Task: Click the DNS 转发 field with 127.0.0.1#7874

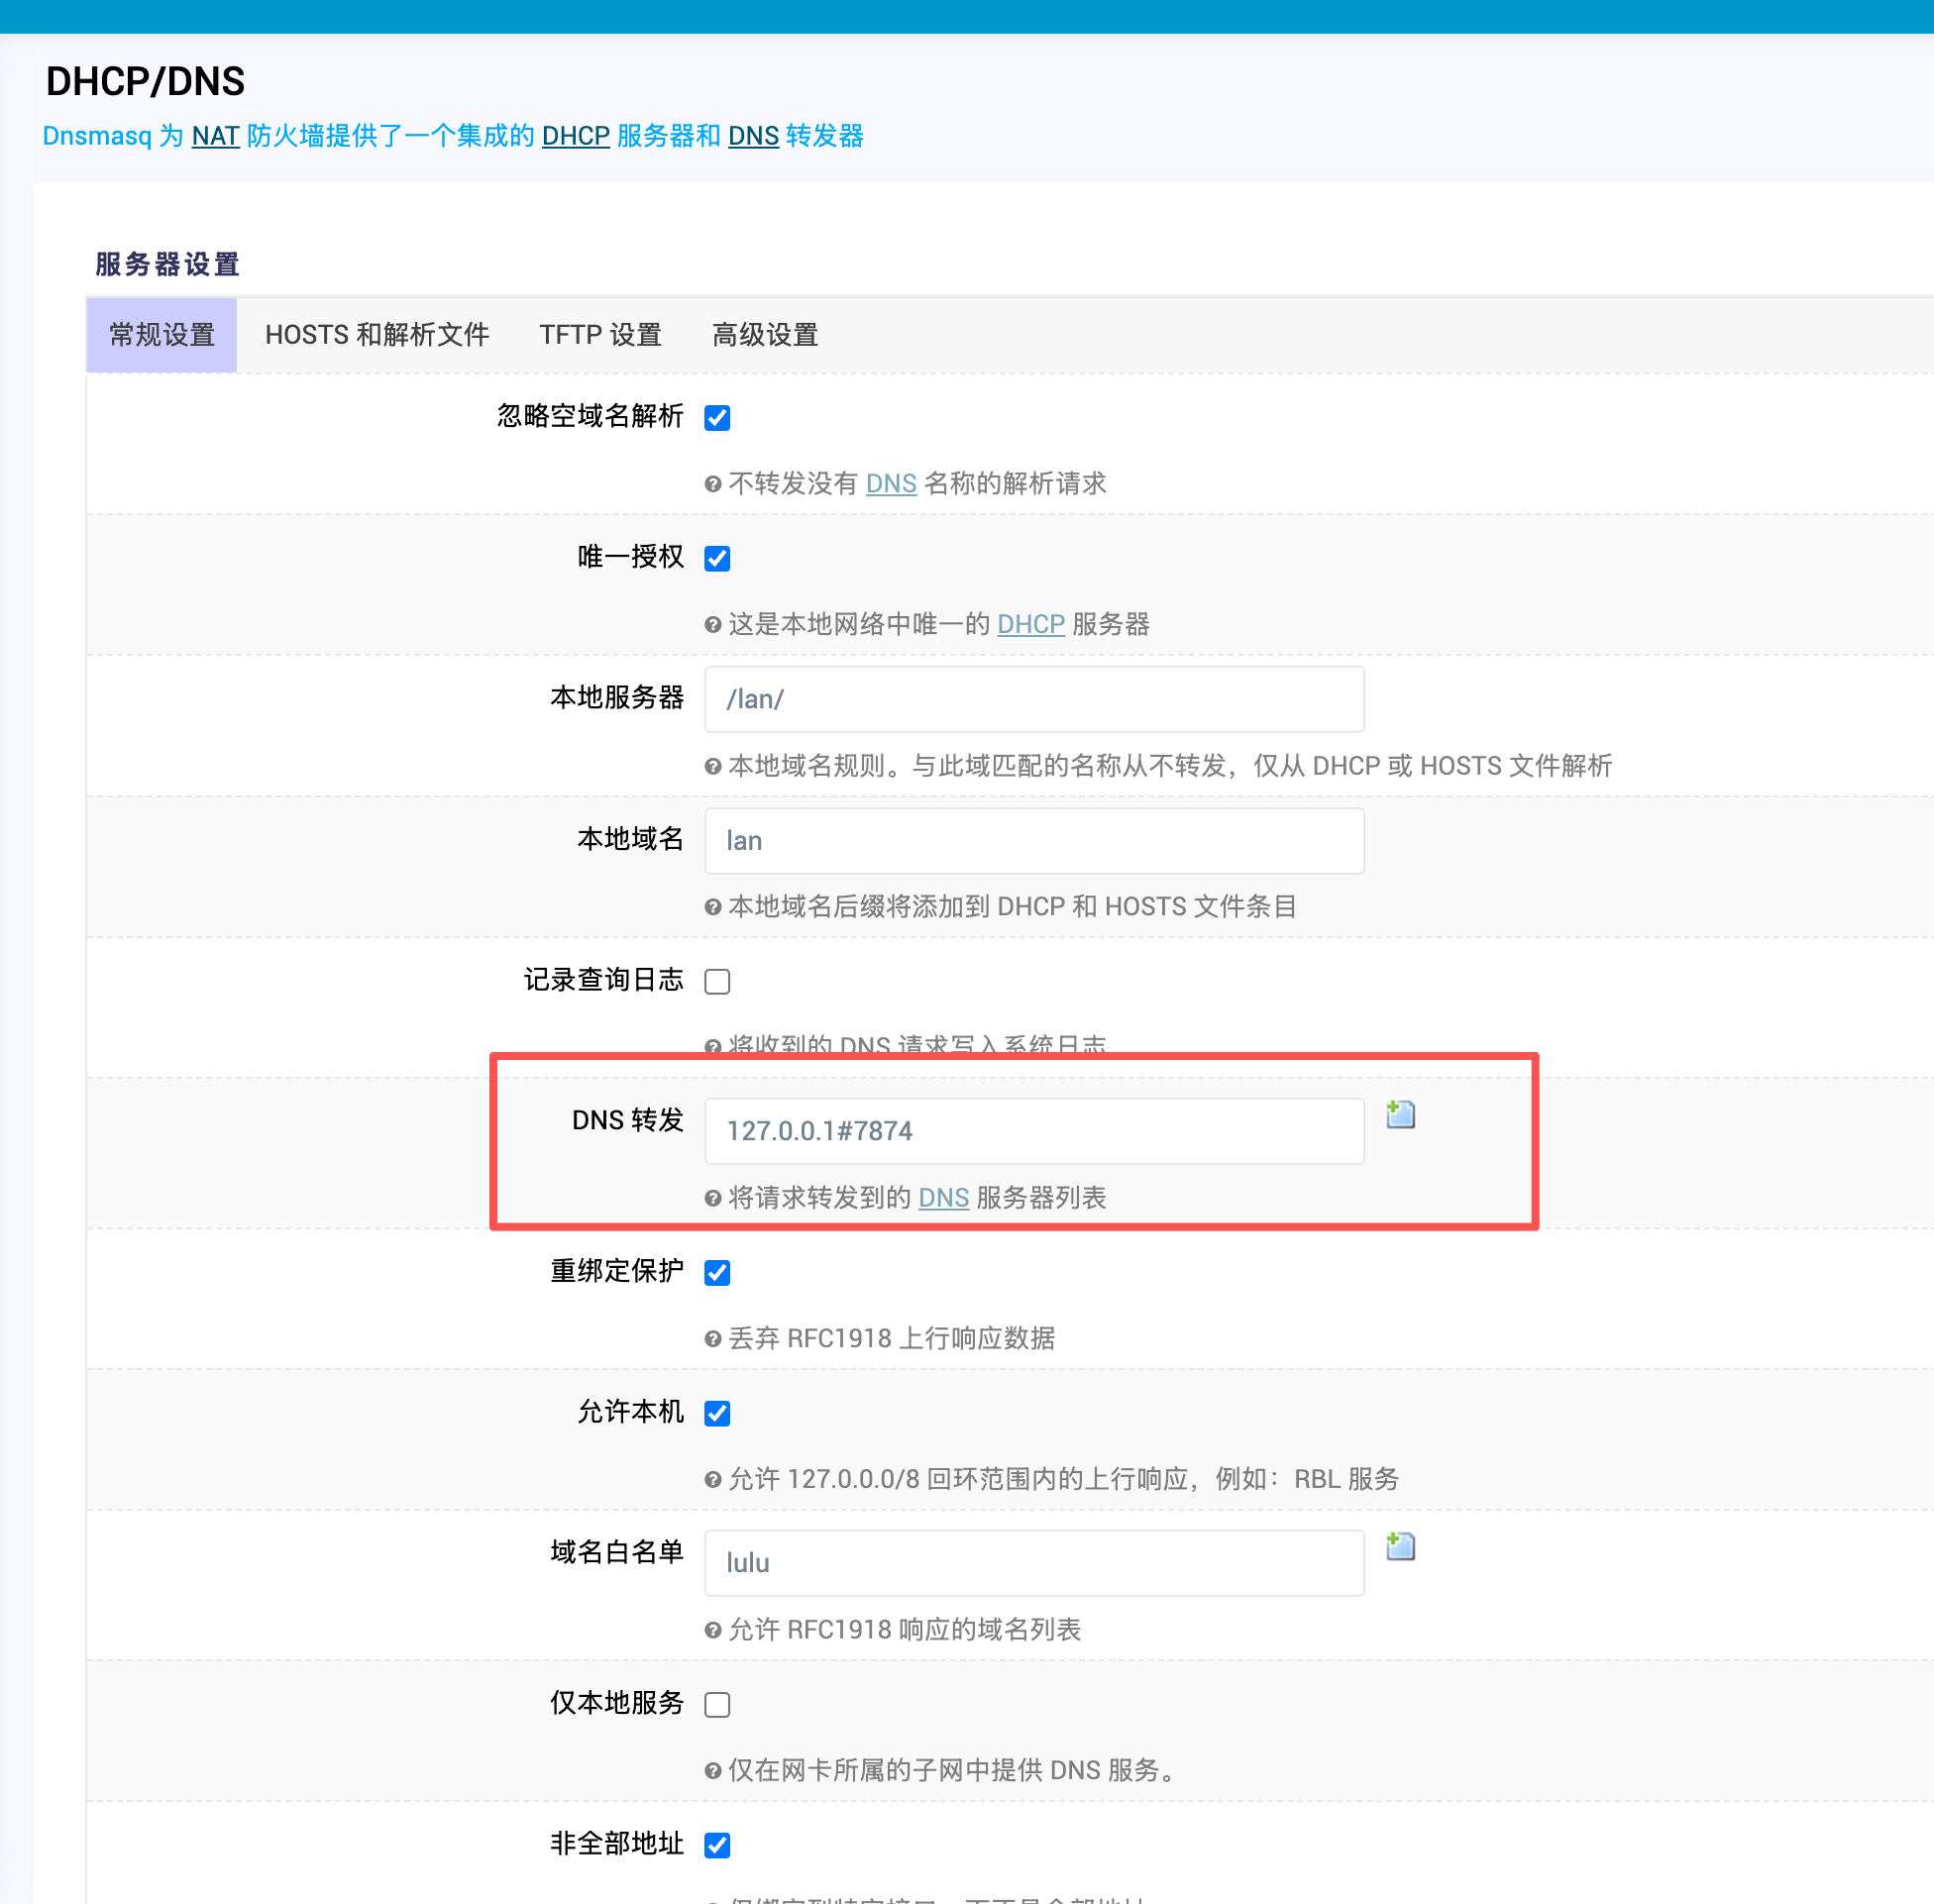Action: (x=1034, y=1131)
